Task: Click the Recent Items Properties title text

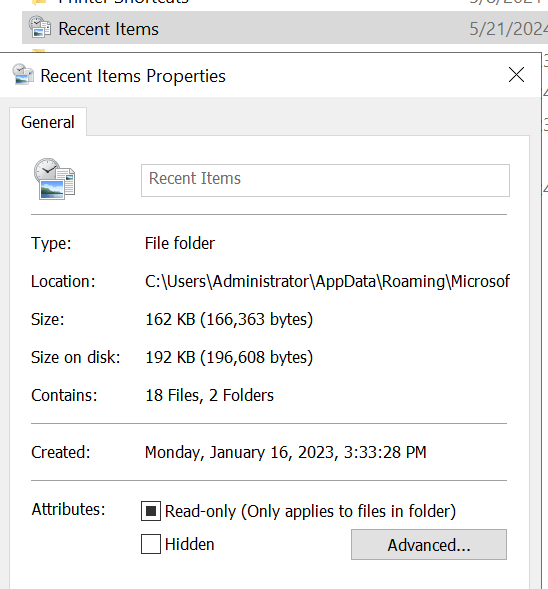Action: (x=133, y=76)
